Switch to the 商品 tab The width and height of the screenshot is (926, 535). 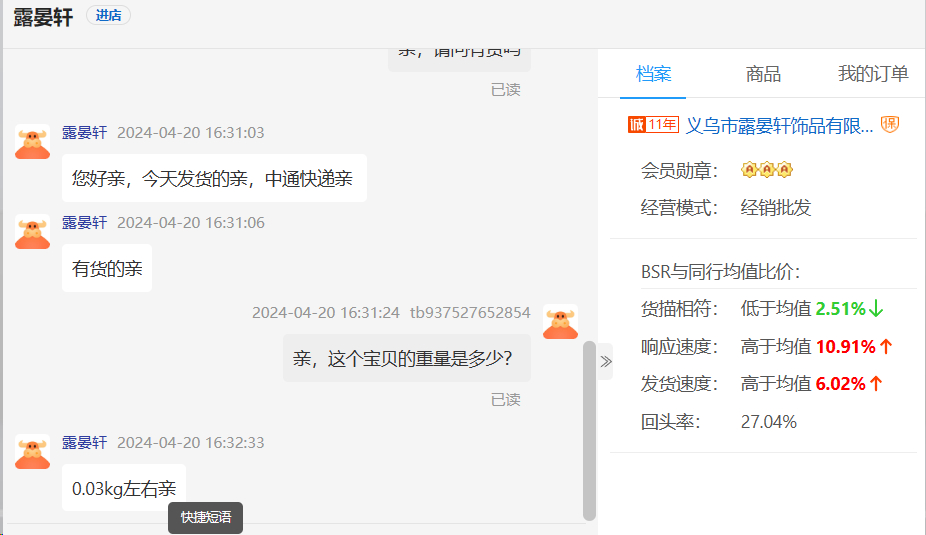click(763, 74)
